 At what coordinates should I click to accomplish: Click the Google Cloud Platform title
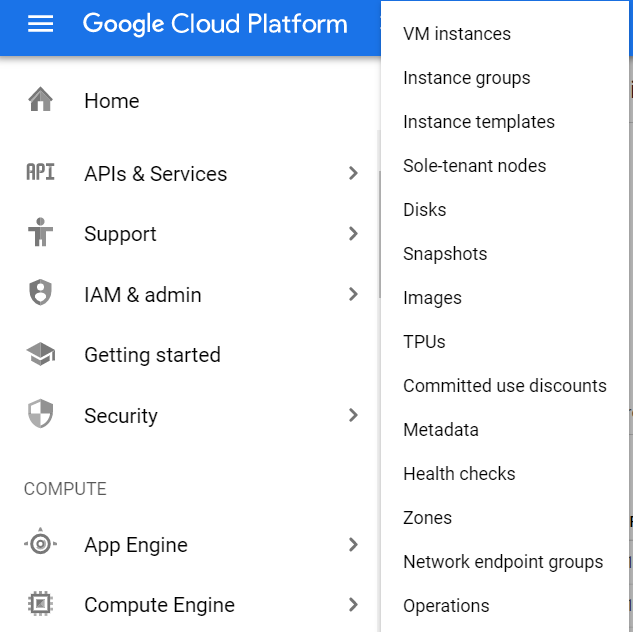(x=215, y=24)
